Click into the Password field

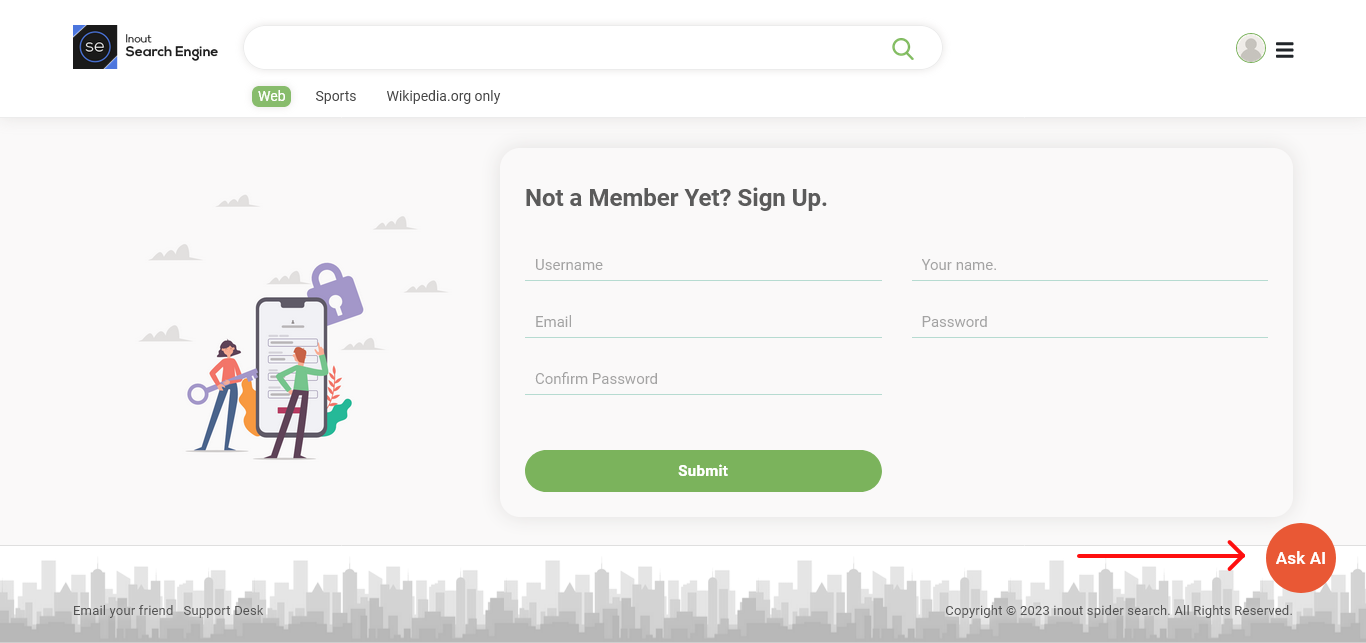[x=1089, y=322]
